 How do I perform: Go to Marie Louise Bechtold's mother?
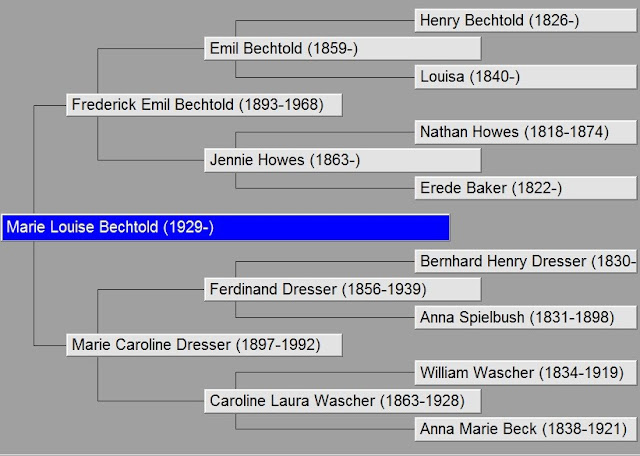coord(207,345)
